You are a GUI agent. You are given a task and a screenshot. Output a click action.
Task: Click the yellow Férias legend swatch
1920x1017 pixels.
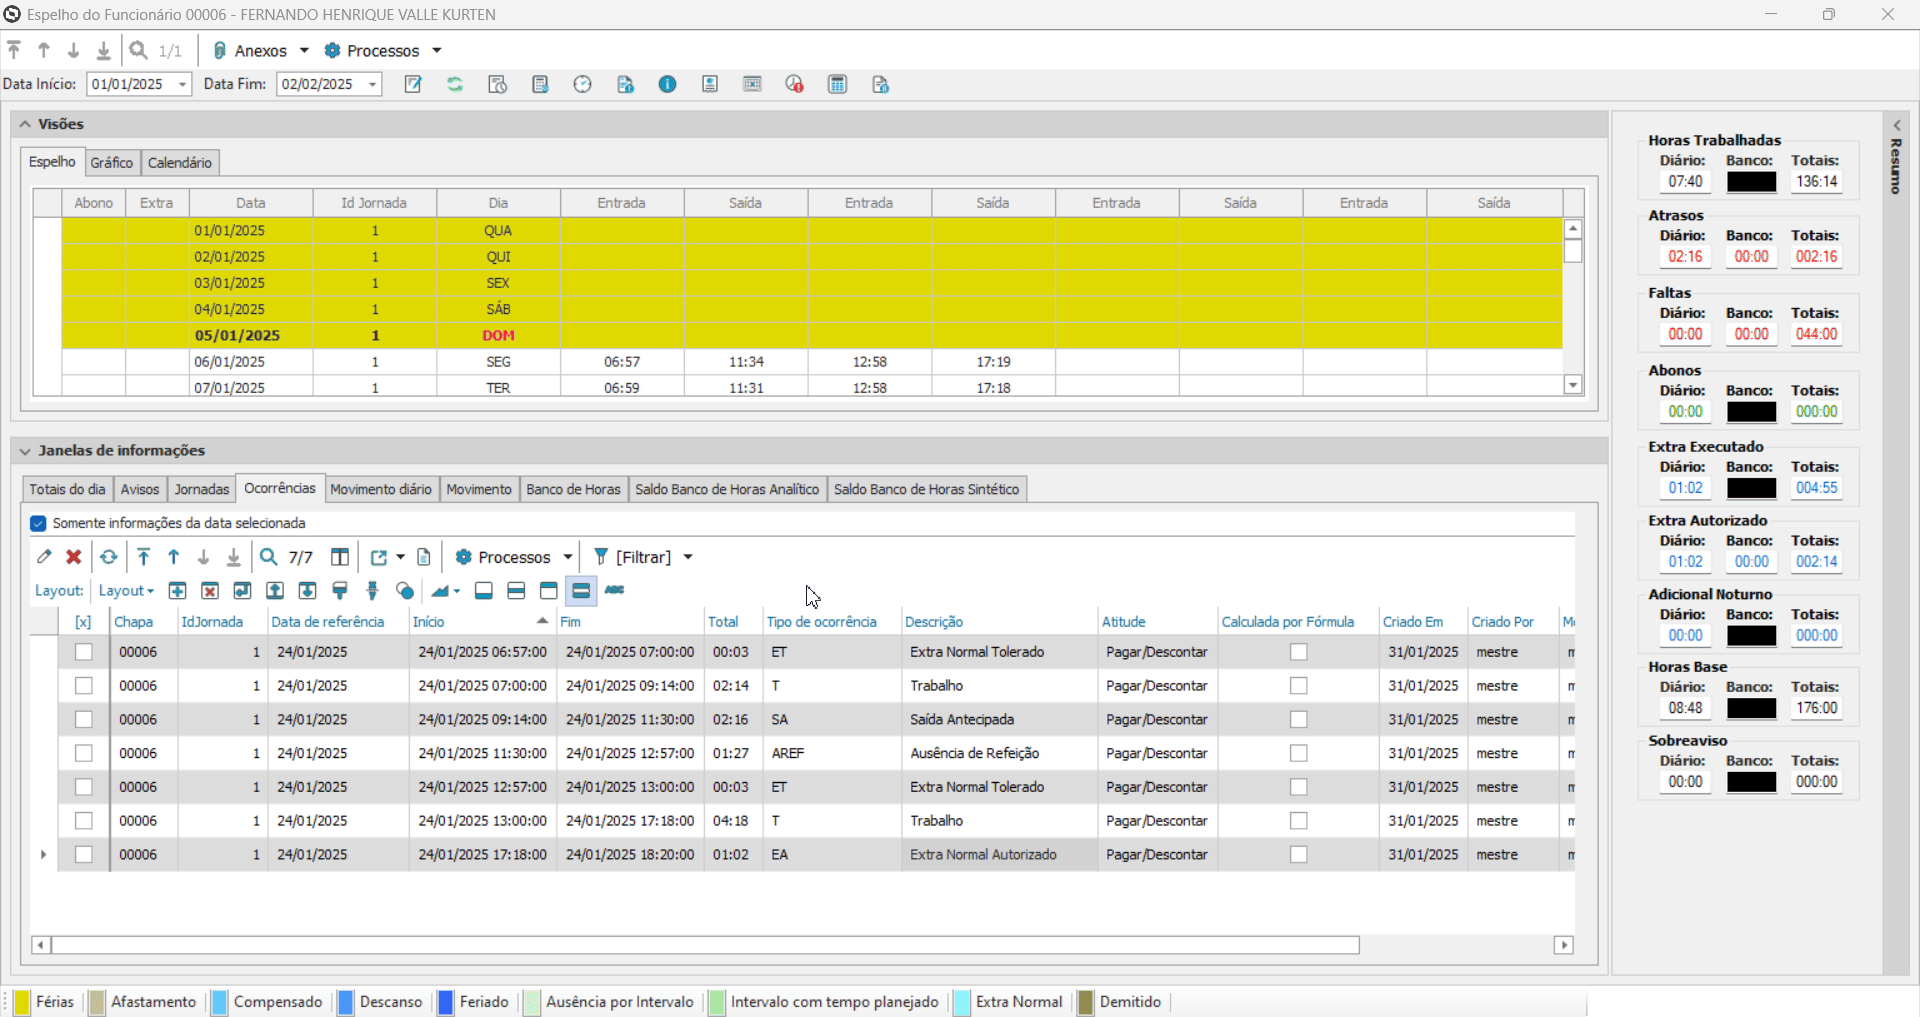tap(21, 1002)
